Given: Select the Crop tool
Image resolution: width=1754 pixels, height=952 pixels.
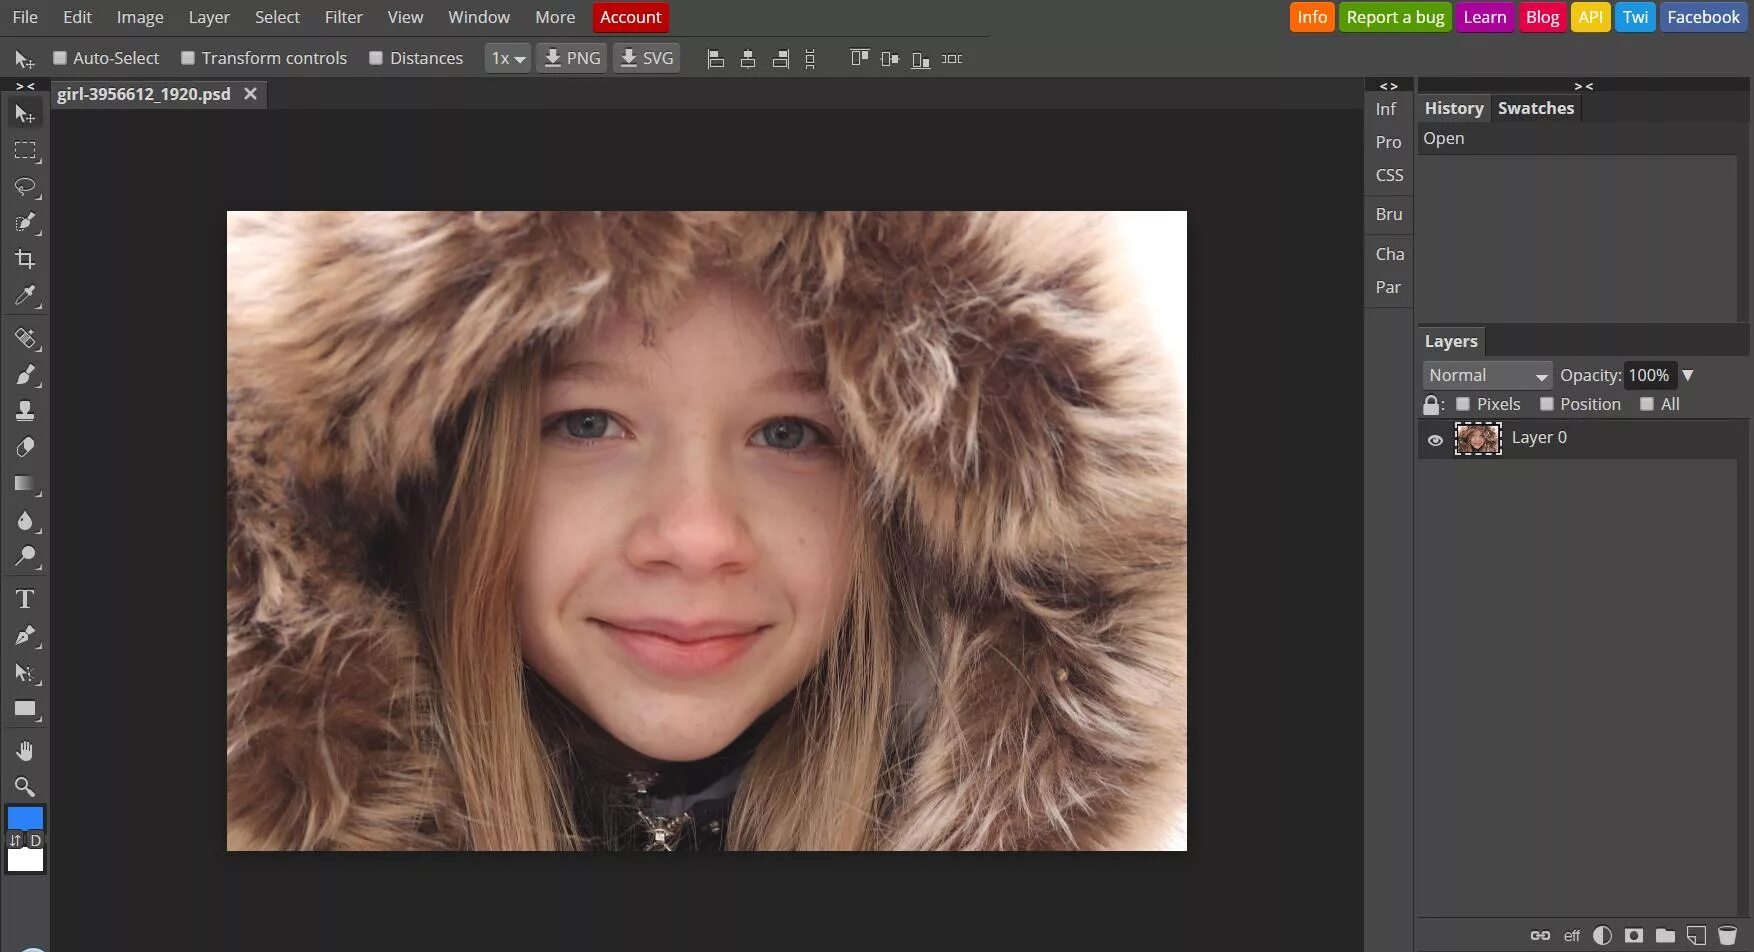Looking at the screenshot, I should coord(25,259).
